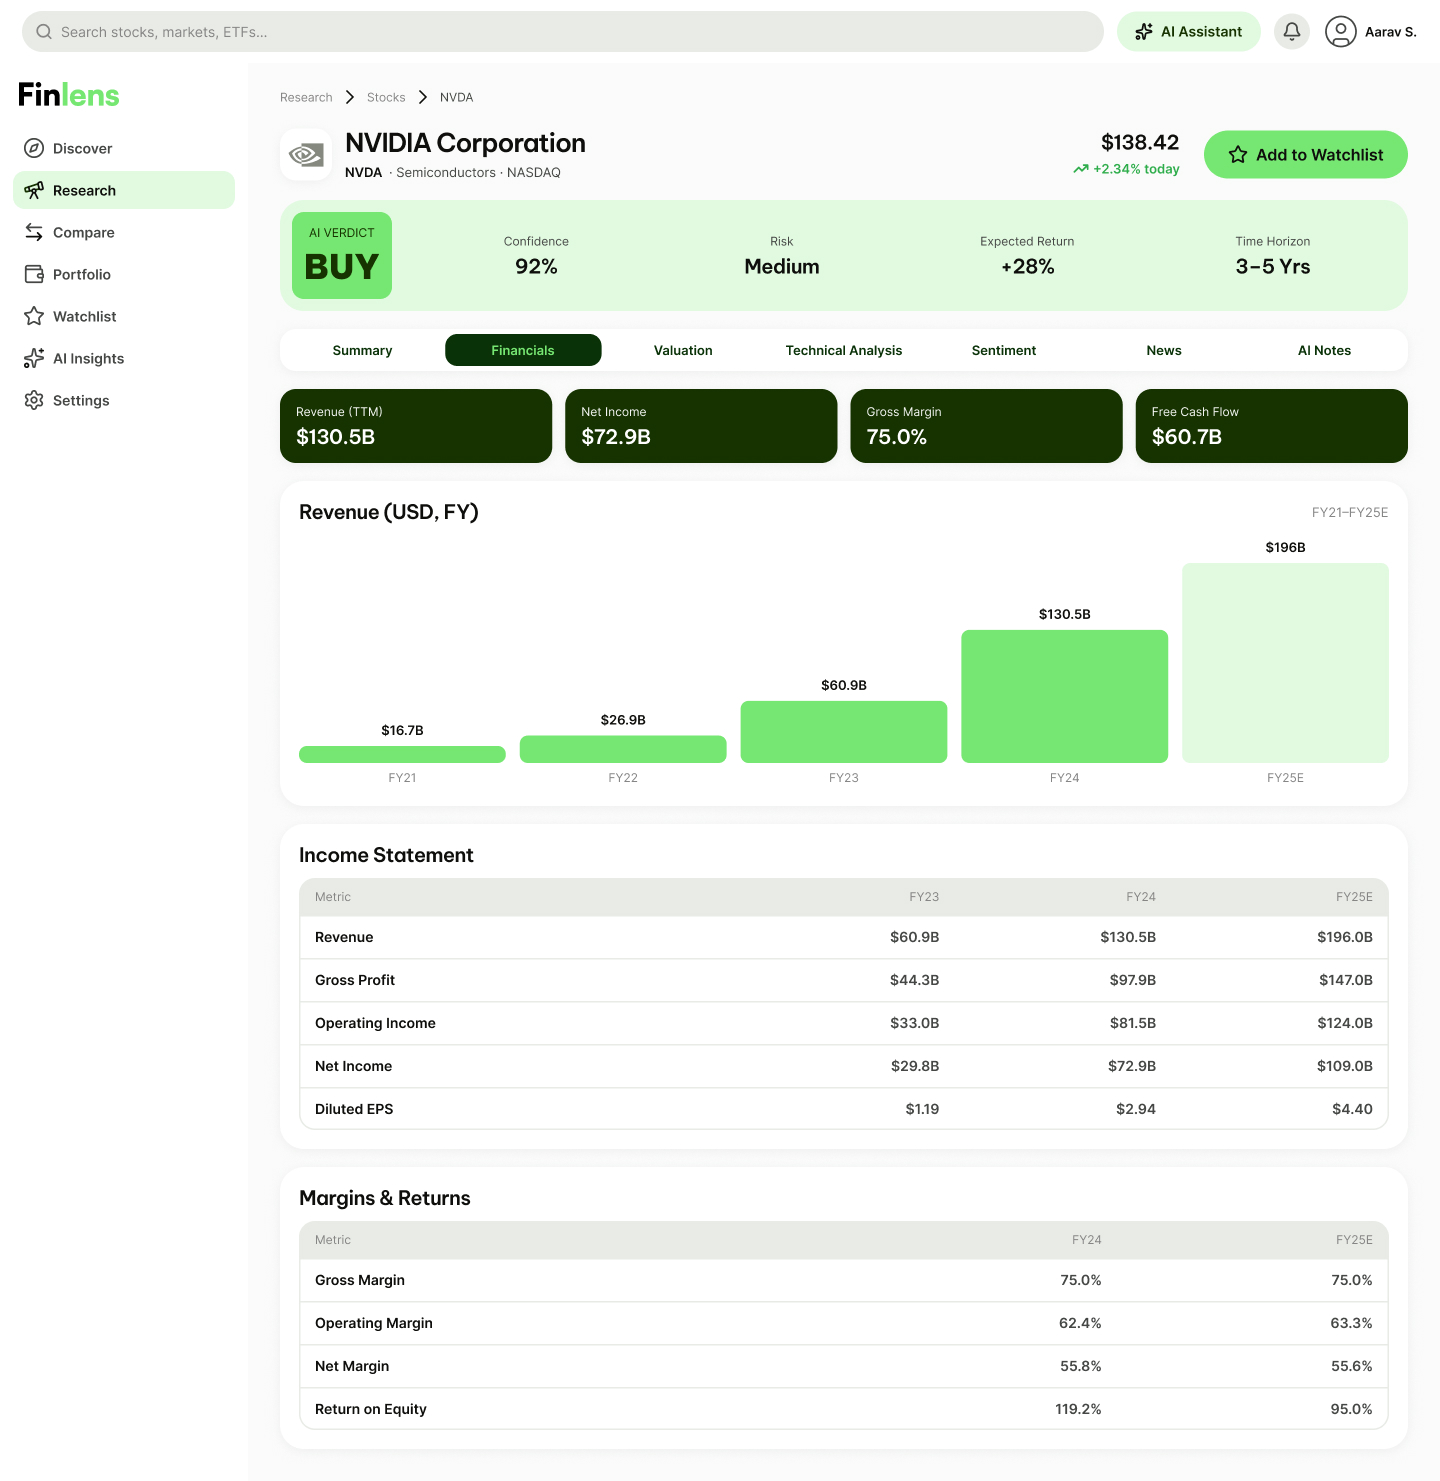Click Diluted EPS FY23 value $1.19

click(922, 1109)
